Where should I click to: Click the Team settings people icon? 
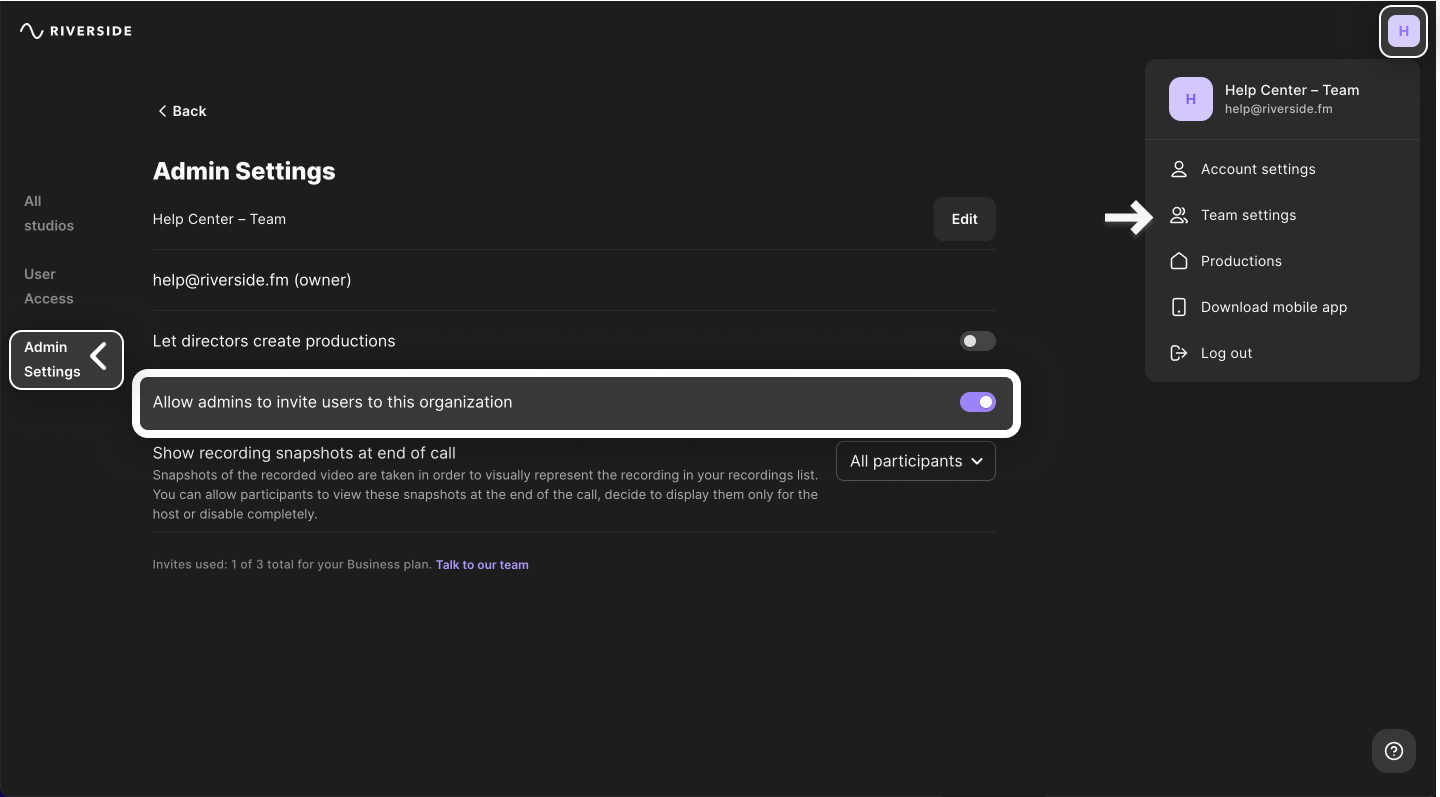(1179, 215)
